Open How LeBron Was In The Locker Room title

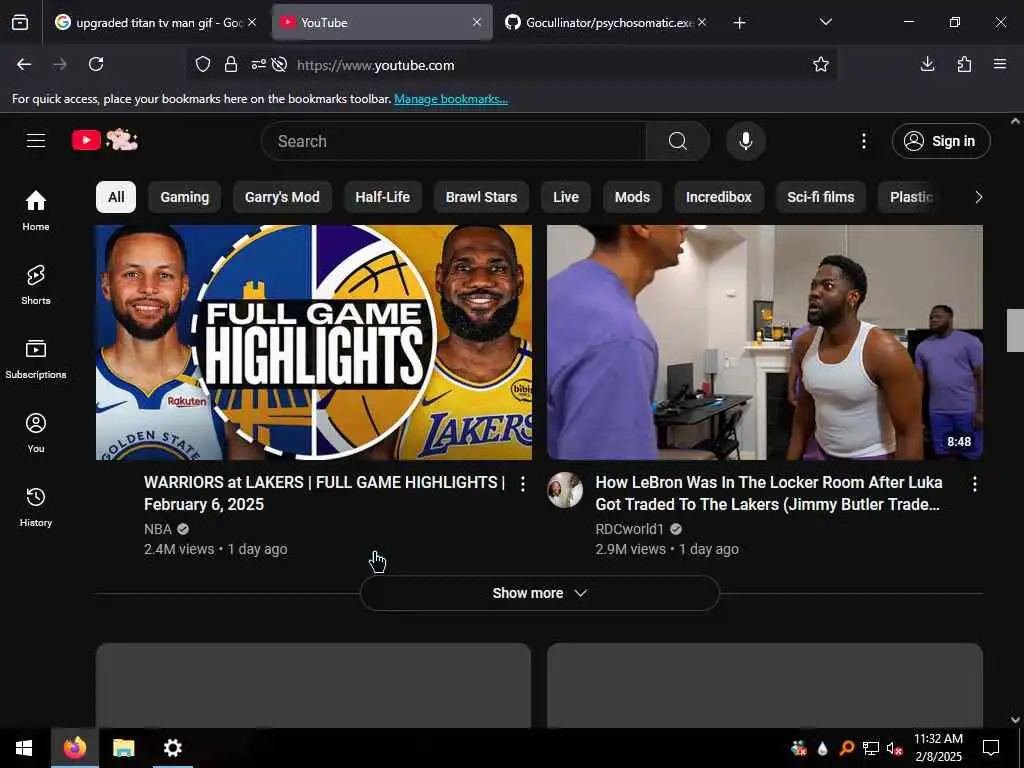769,493
